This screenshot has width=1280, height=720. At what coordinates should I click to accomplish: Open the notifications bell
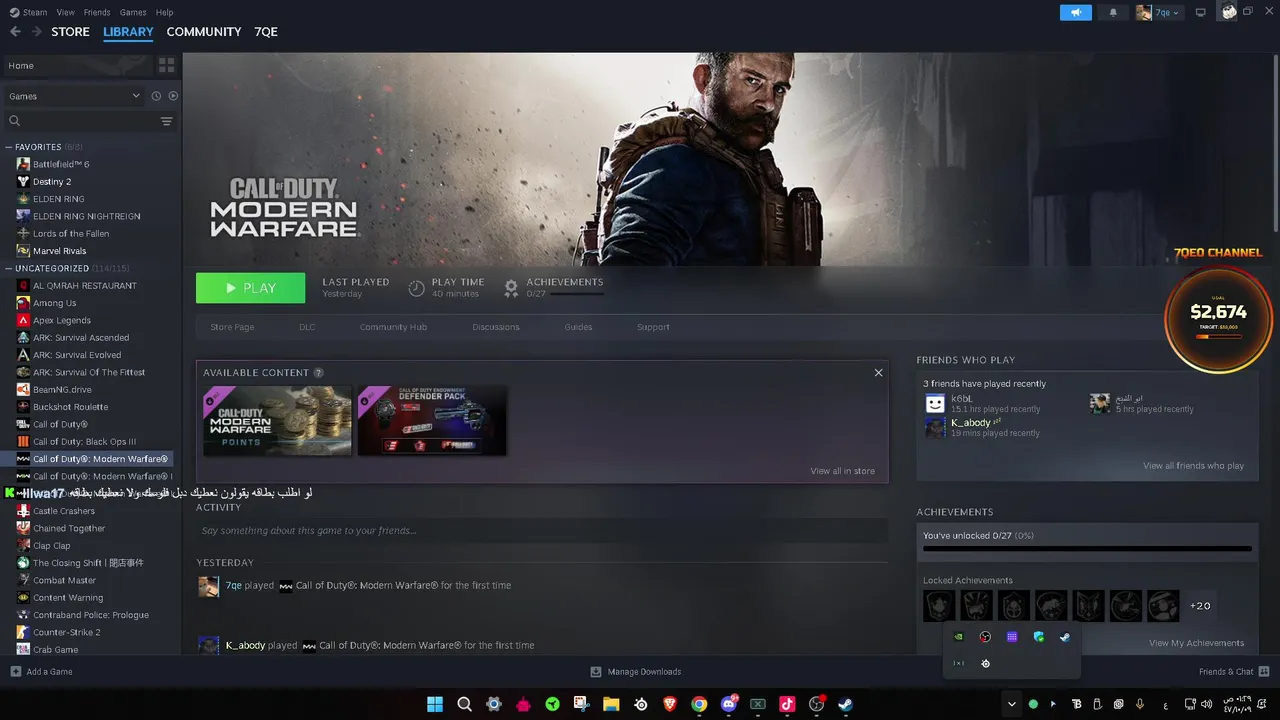(x=1113, y=12)
